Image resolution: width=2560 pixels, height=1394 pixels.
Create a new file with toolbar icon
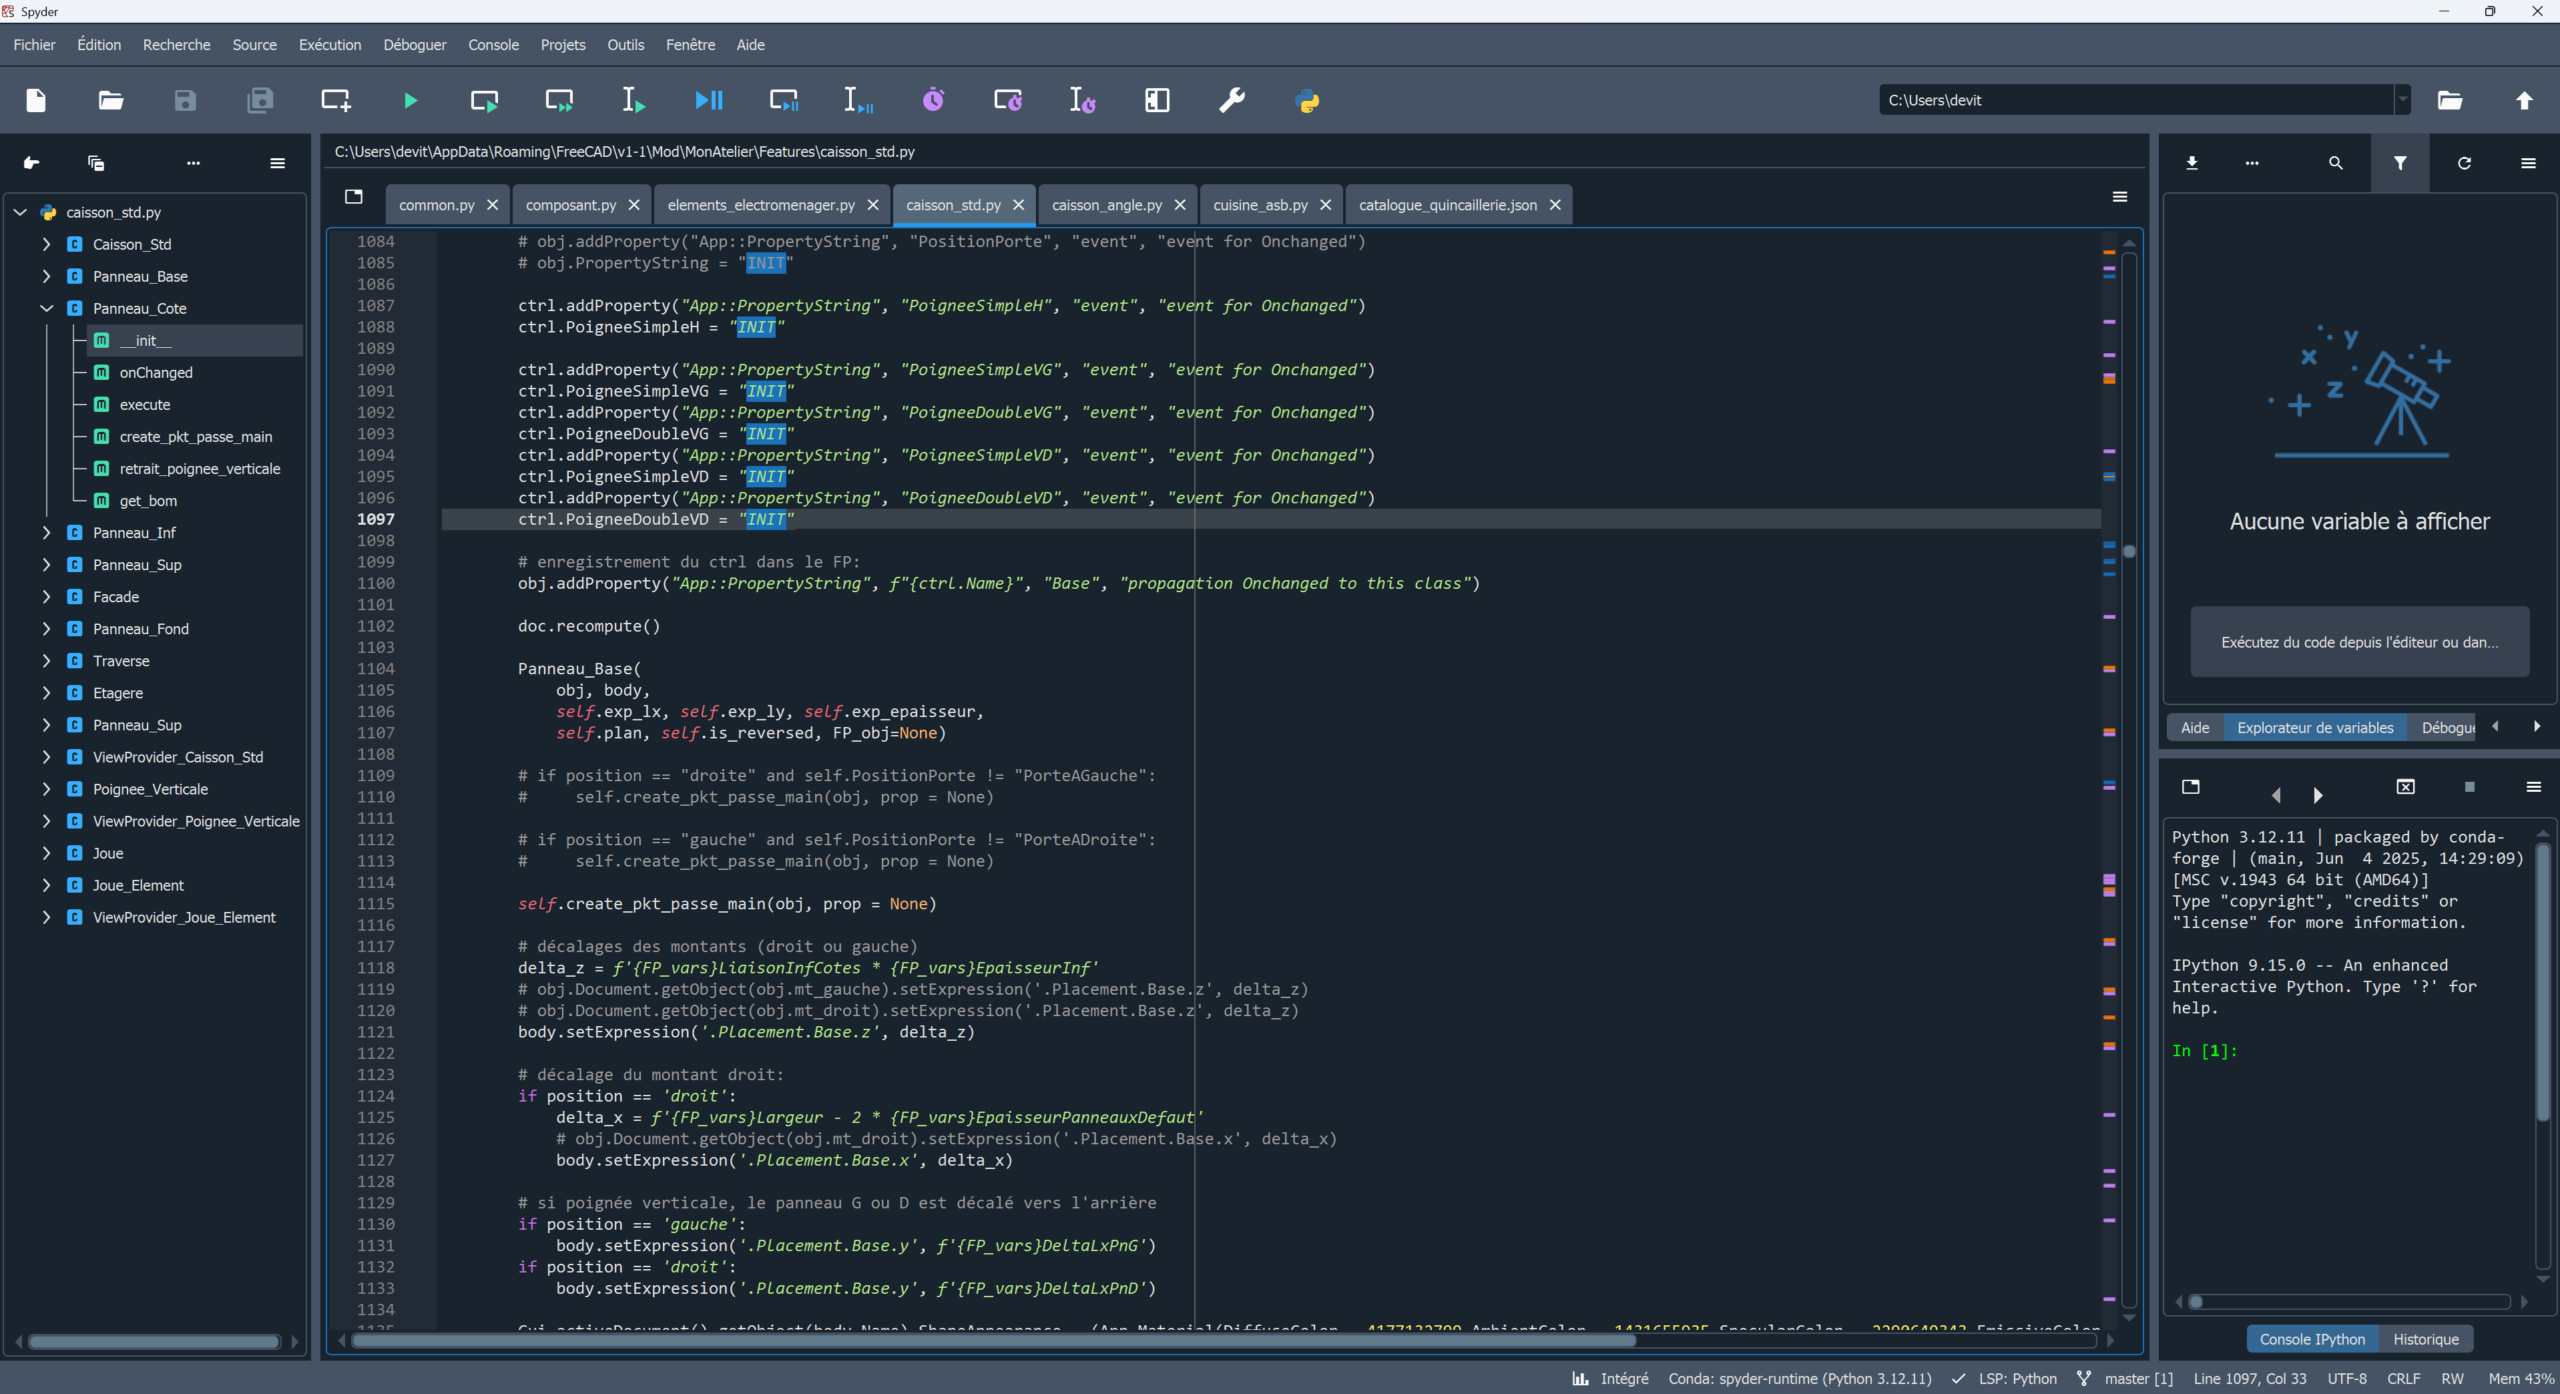coord(36,100)
